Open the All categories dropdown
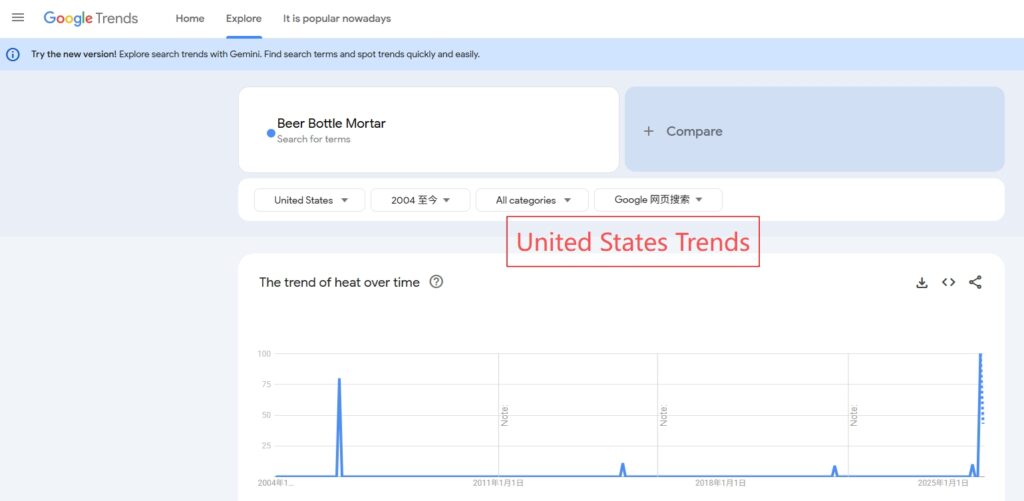Screen dimensions: 1024x501 click(x=531, y=200)
